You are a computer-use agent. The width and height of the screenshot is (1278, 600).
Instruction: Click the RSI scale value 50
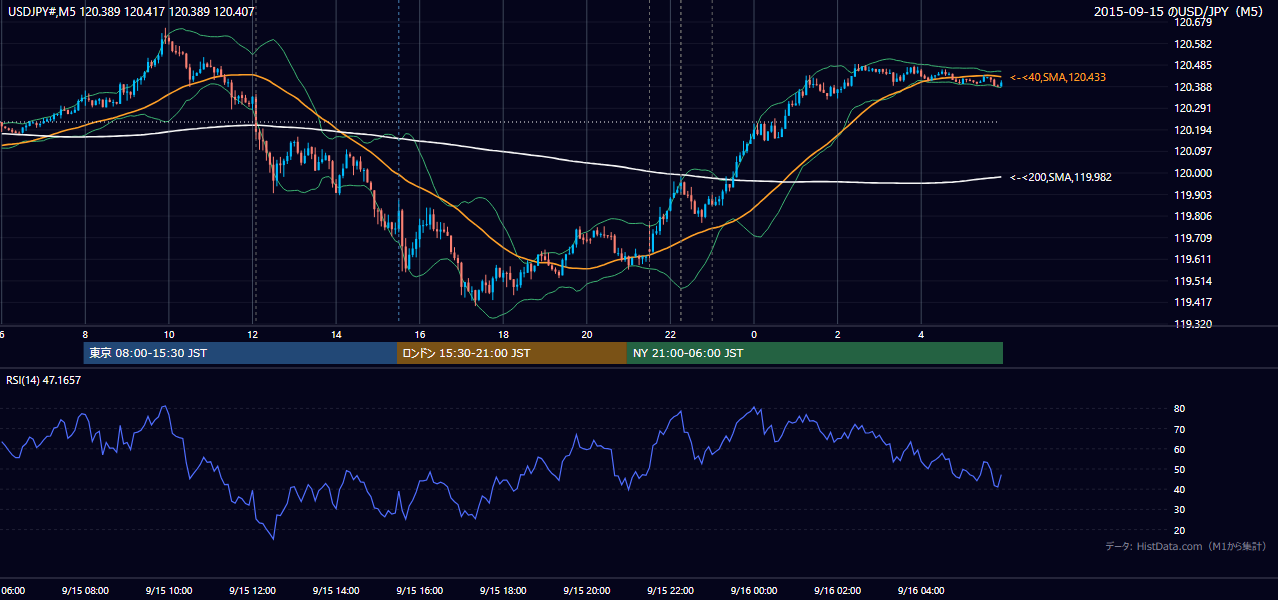tap(1180, 469)
